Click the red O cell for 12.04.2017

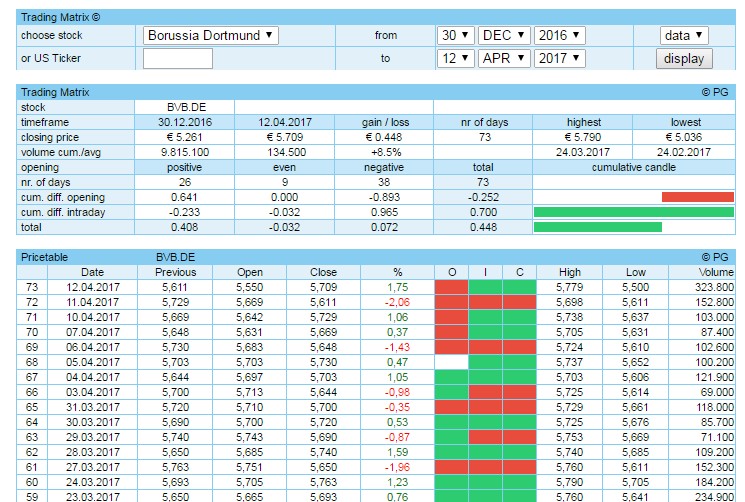pyautogui.click(x=451, y=287)
